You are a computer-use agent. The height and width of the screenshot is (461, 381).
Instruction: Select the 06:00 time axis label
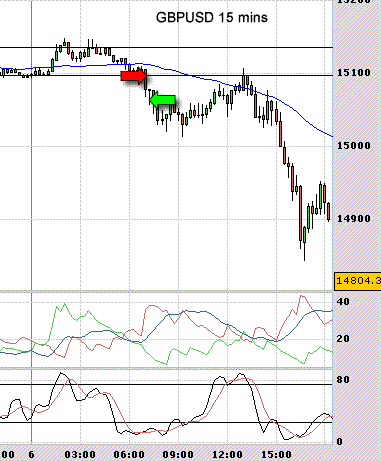[129, 454]
